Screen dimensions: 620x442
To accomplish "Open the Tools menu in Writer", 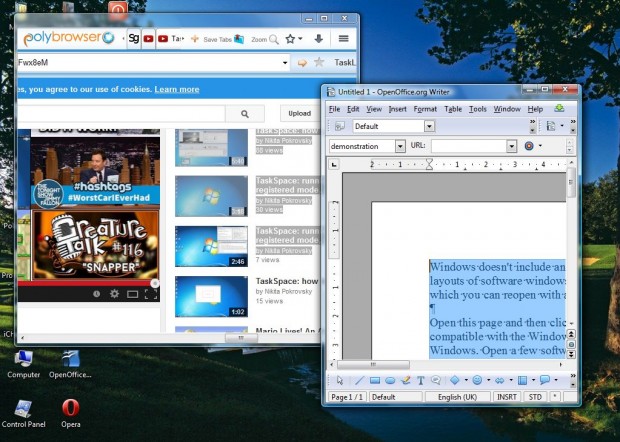I will (x=478, y=109).
